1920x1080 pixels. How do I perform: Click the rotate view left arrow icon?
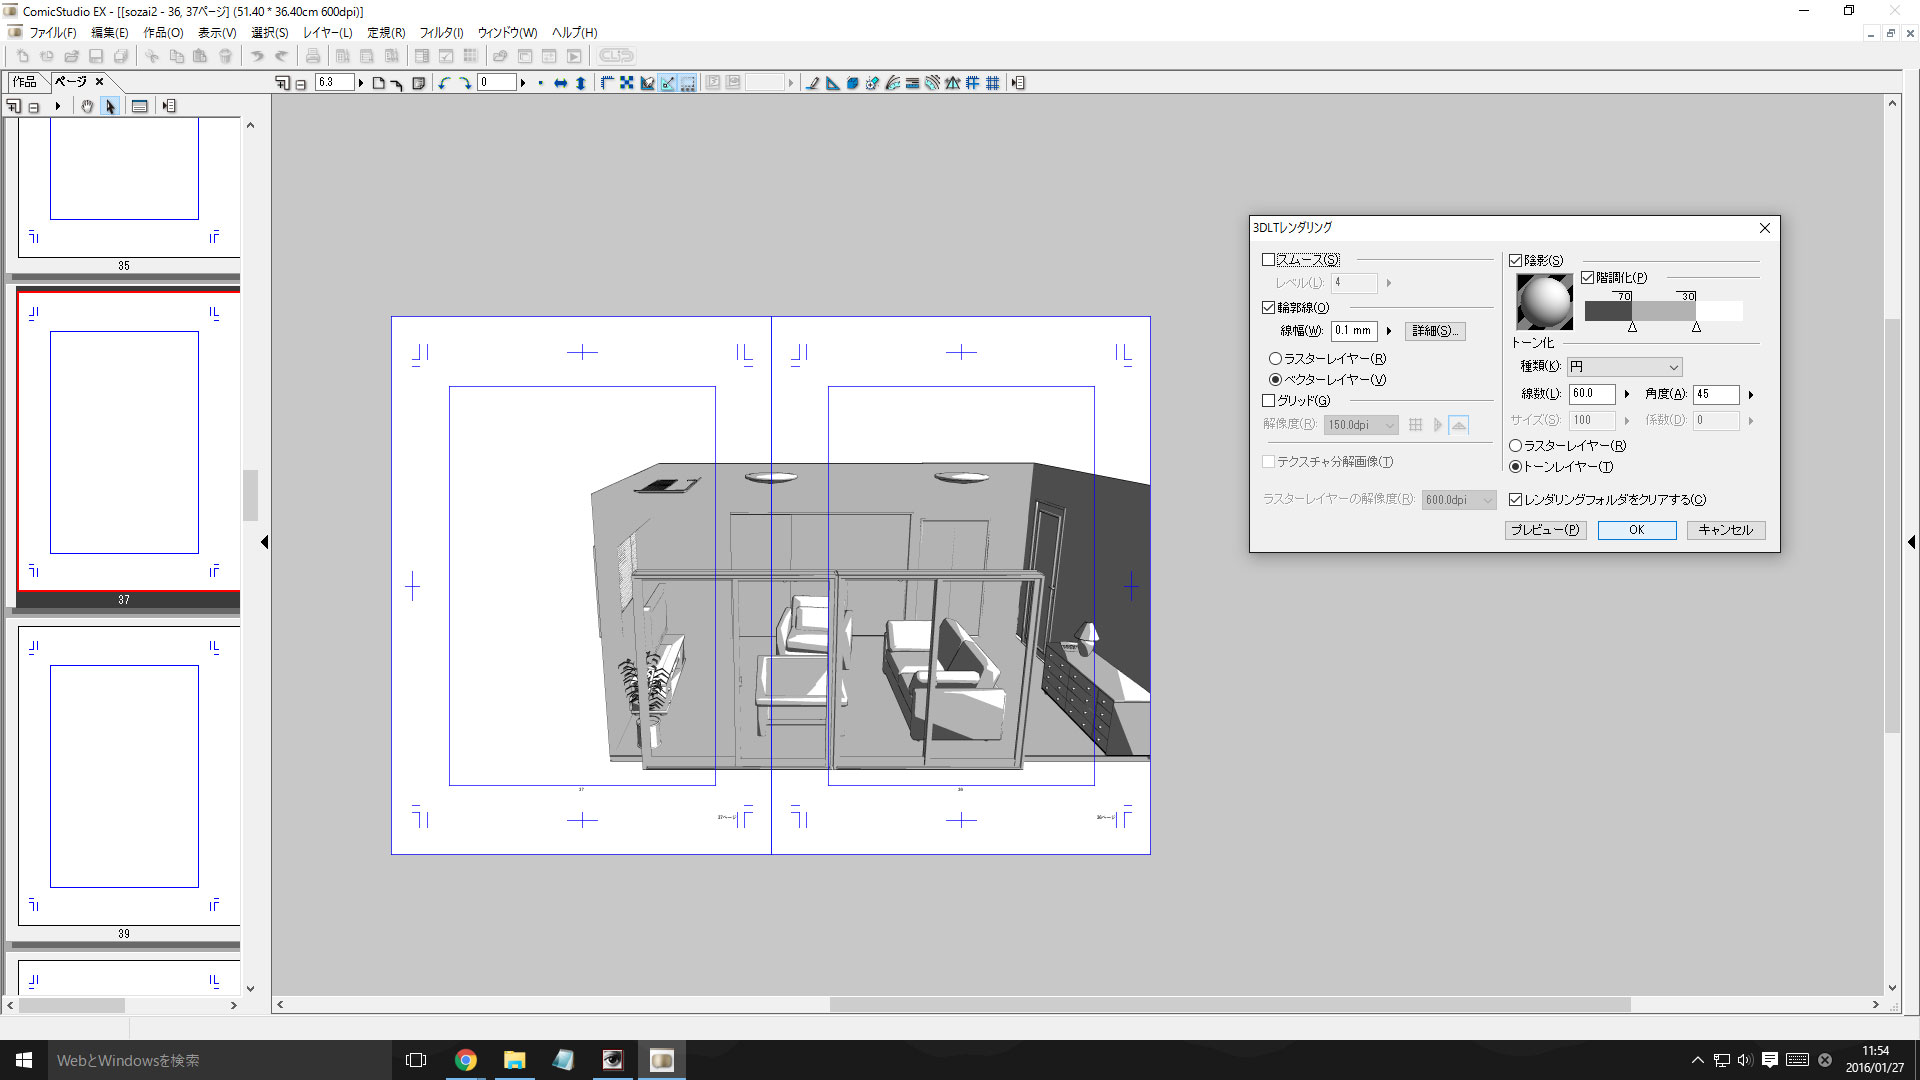tap(444, 83)
